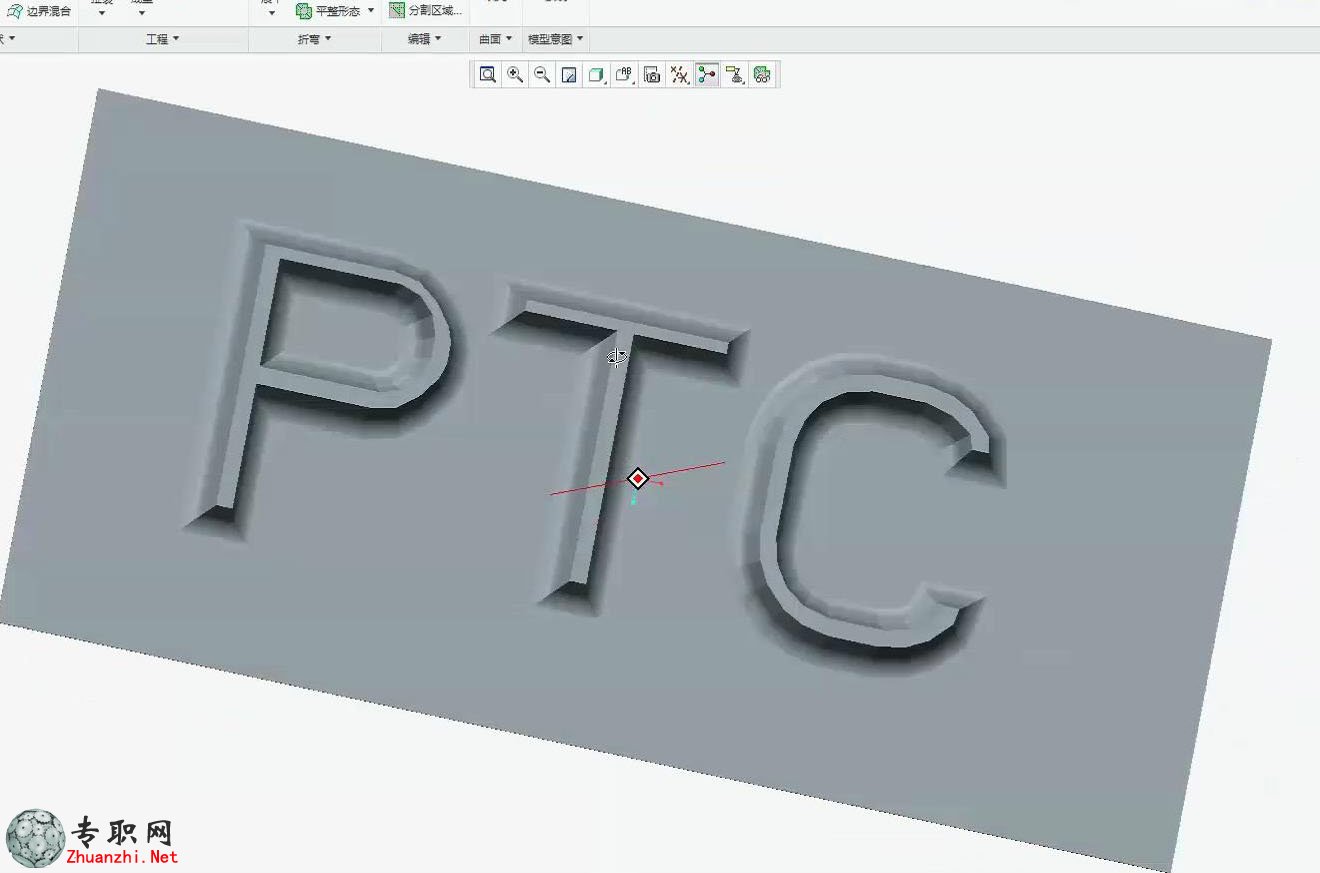The image size is (1320, 873).
Task: Click the 平整形态 flat pattern button
Action: click(x=329, y=11)
